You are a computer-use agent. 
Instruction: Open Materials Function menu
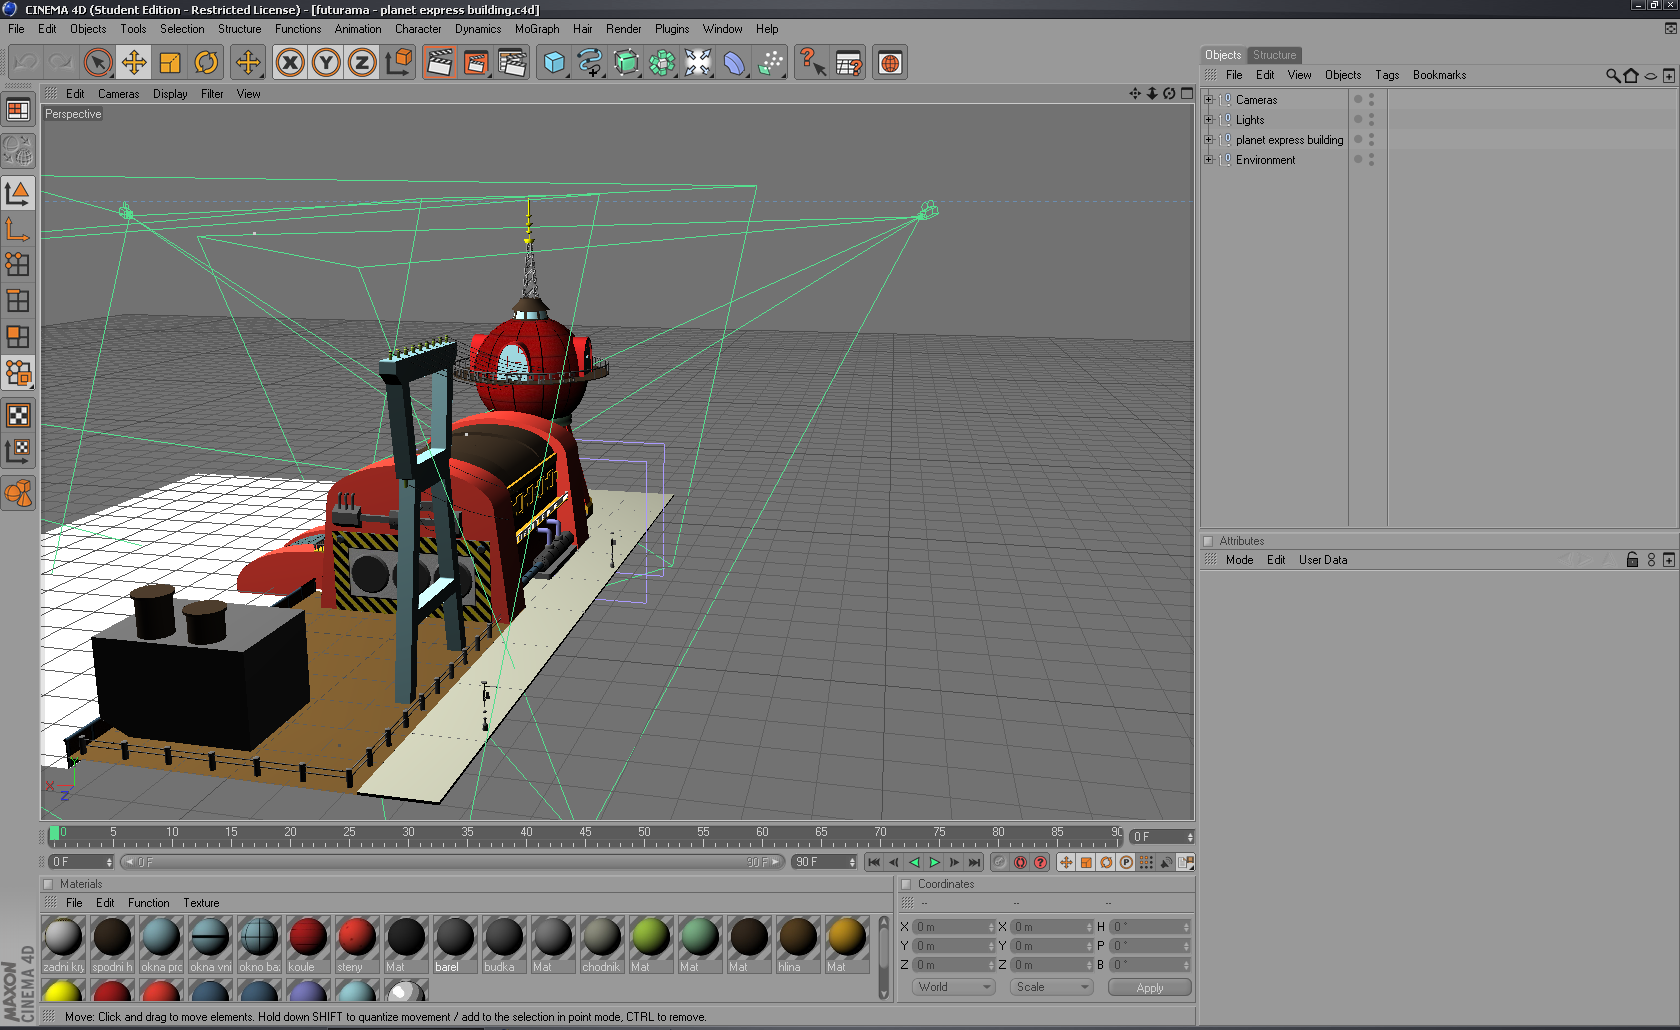(148, 903)
